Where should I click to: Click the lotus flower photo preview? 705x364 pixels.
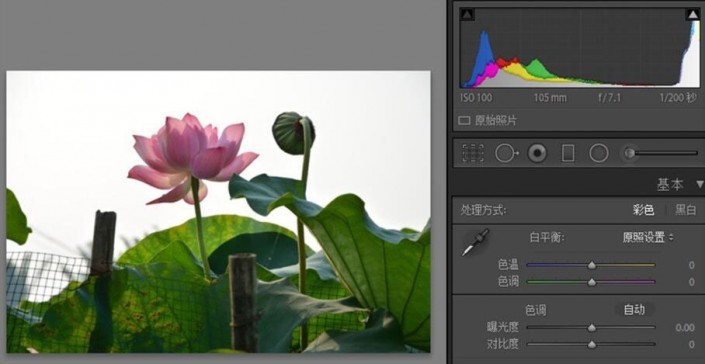pyautogui.click(x=218, y=212)
